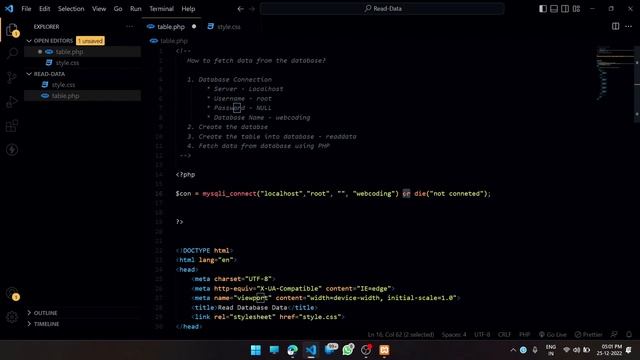Screen dimensions: 640x360
Task: Click the 1 unsaved badge
Action: pyautogui.click(x=90, y=41)
